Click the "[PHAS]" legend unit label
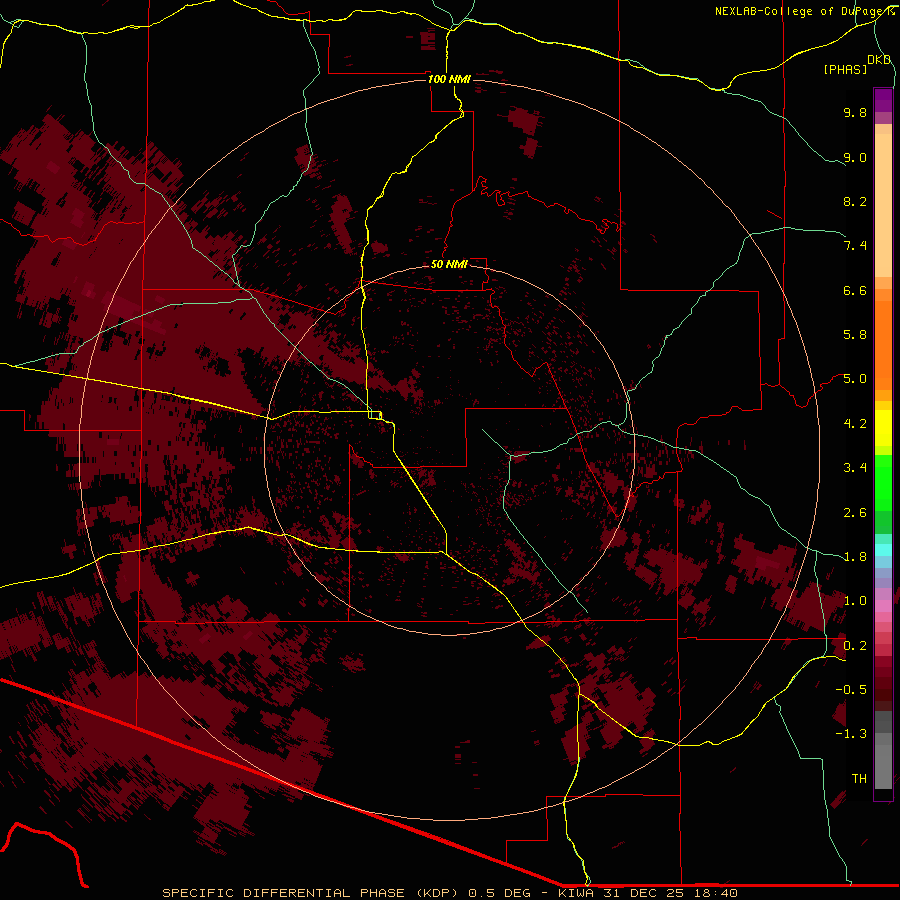The image size is (900, 900). click(845, 70)
